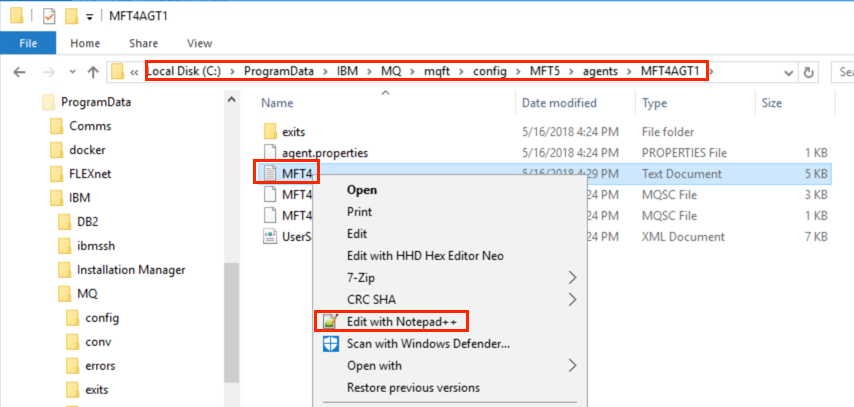Click Edit with HHD Hex Editor Neo
This screenshot has height=407, width=854.
[425, 256]
